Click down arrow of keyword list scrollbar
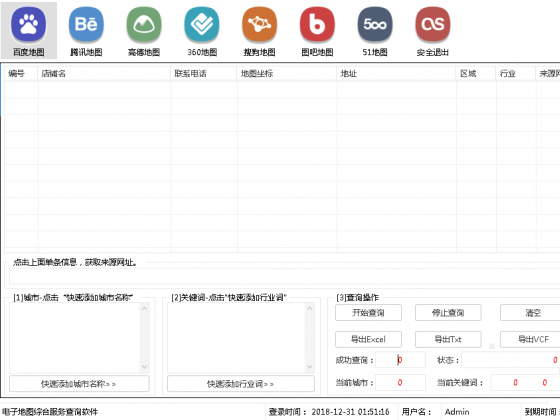The width and height of the screenshot is (560, 420). (310, 367)
